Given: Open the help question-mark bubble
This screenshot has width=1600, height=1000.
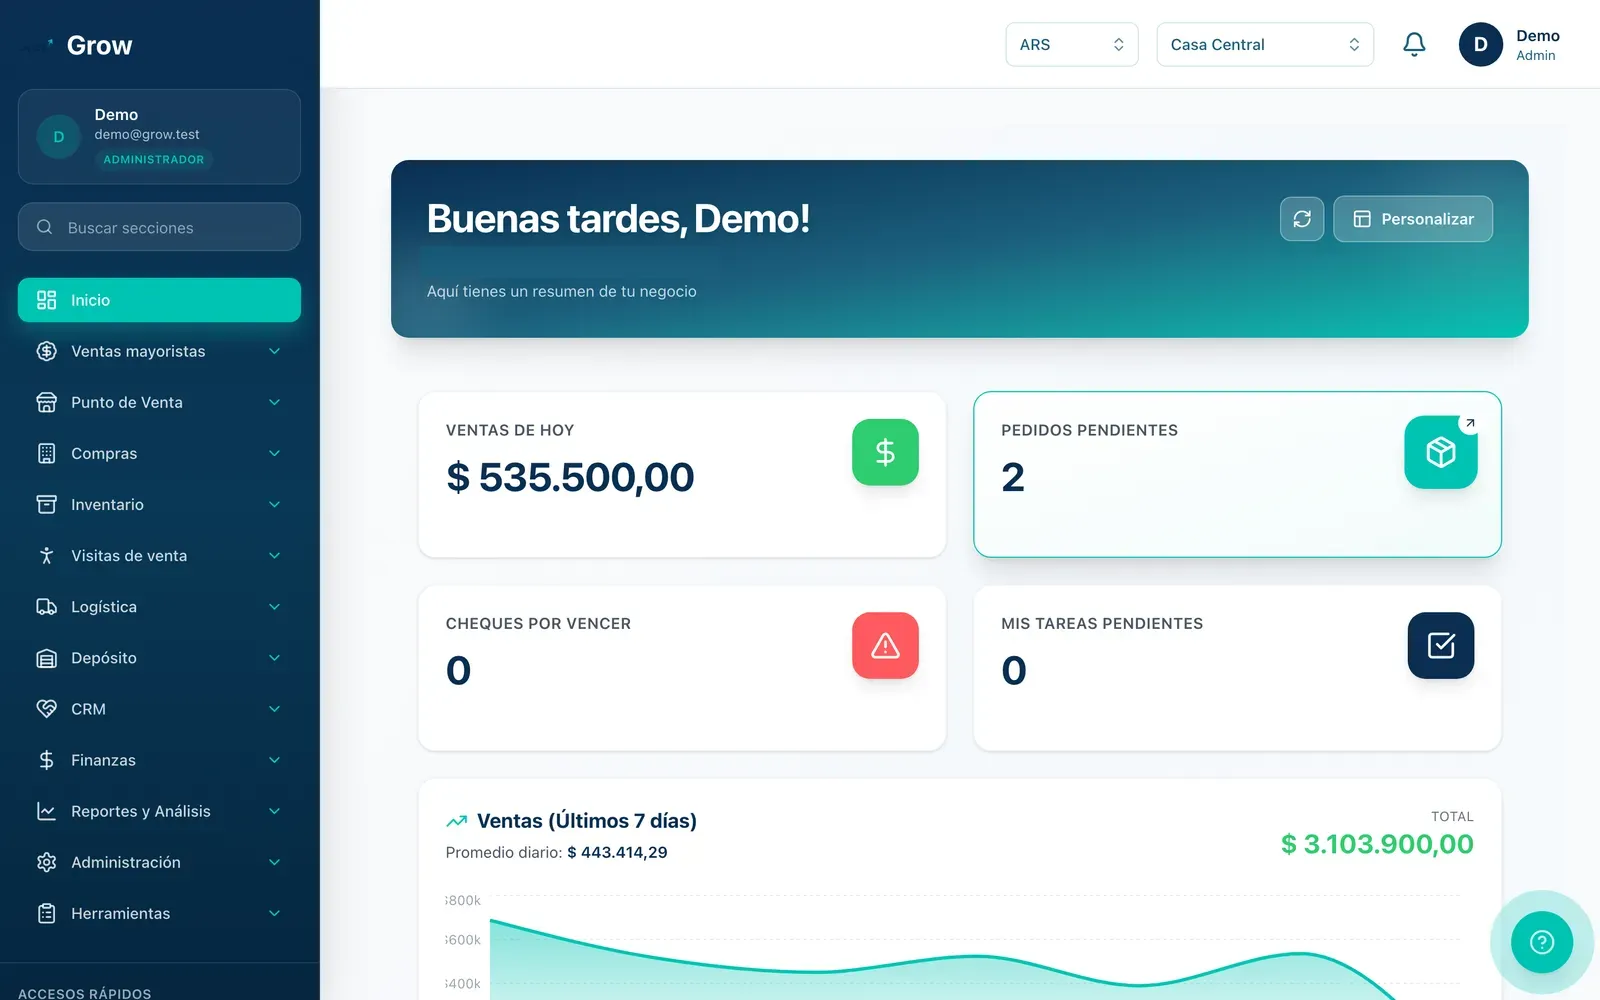Looking at the screenshot, I should tap(1542, 941).
